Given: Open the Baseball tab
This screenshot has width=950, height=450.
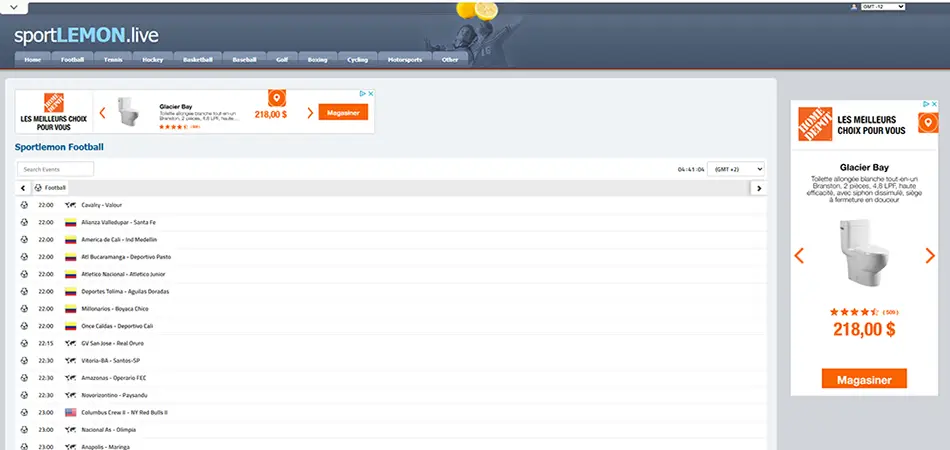Looking at the screenshot, I should click(x=244, y=59).
